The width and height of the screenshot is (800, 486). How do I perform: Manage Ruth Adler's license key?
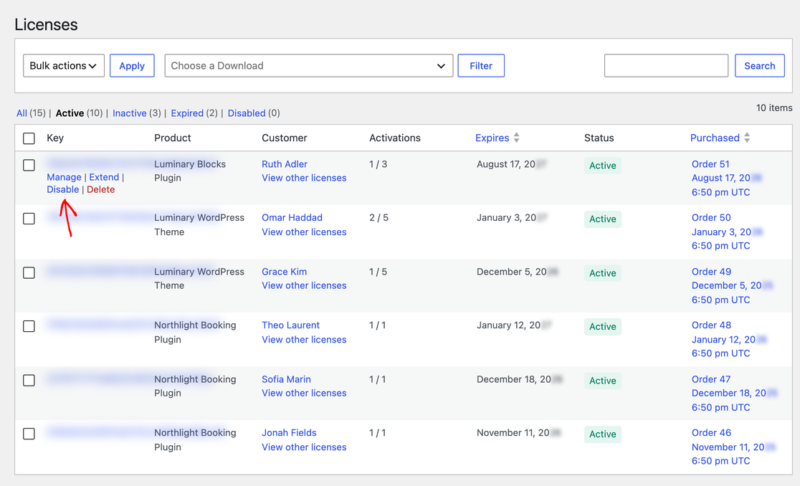(x=64, y=177)
